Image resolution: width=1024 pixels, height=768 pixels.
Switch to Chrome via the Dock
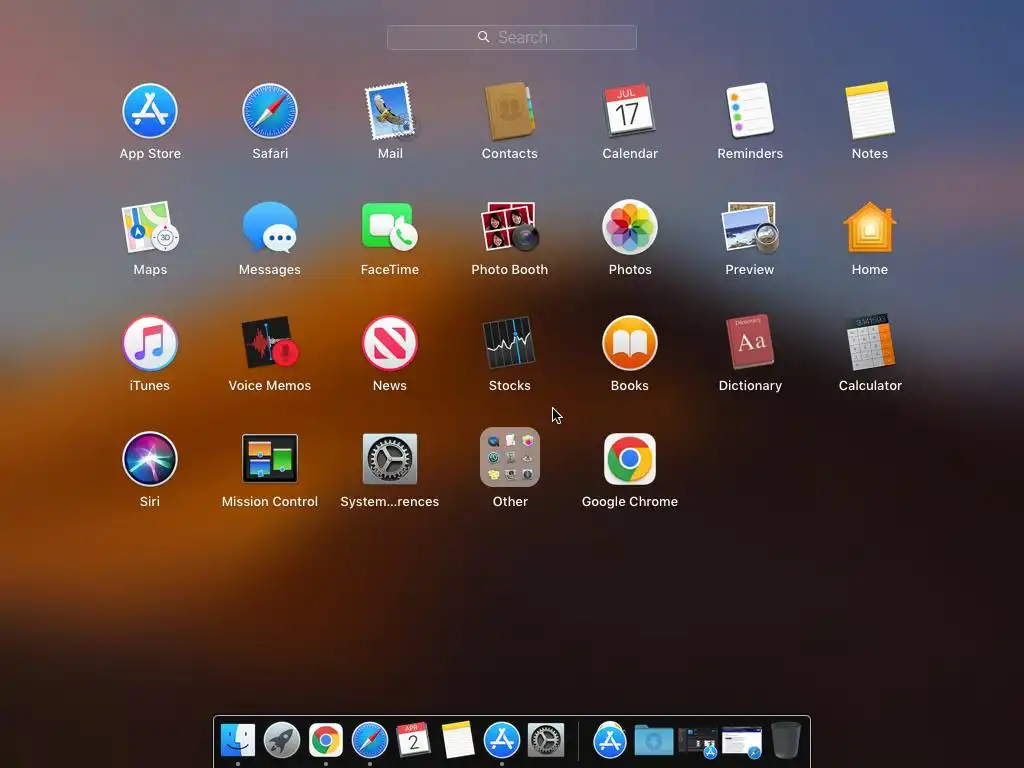pyautogui.click(x=326, y=741)
